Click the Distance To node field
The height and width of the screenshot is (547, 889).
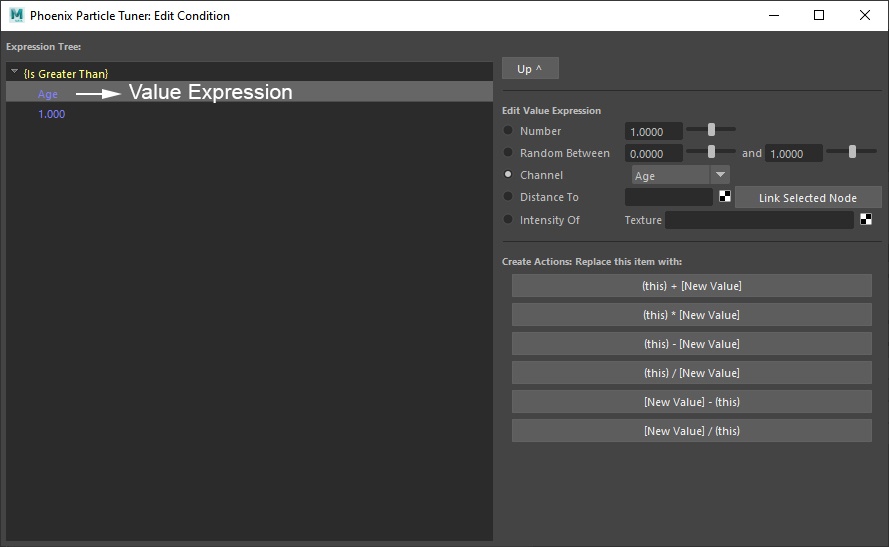point(669,197)
